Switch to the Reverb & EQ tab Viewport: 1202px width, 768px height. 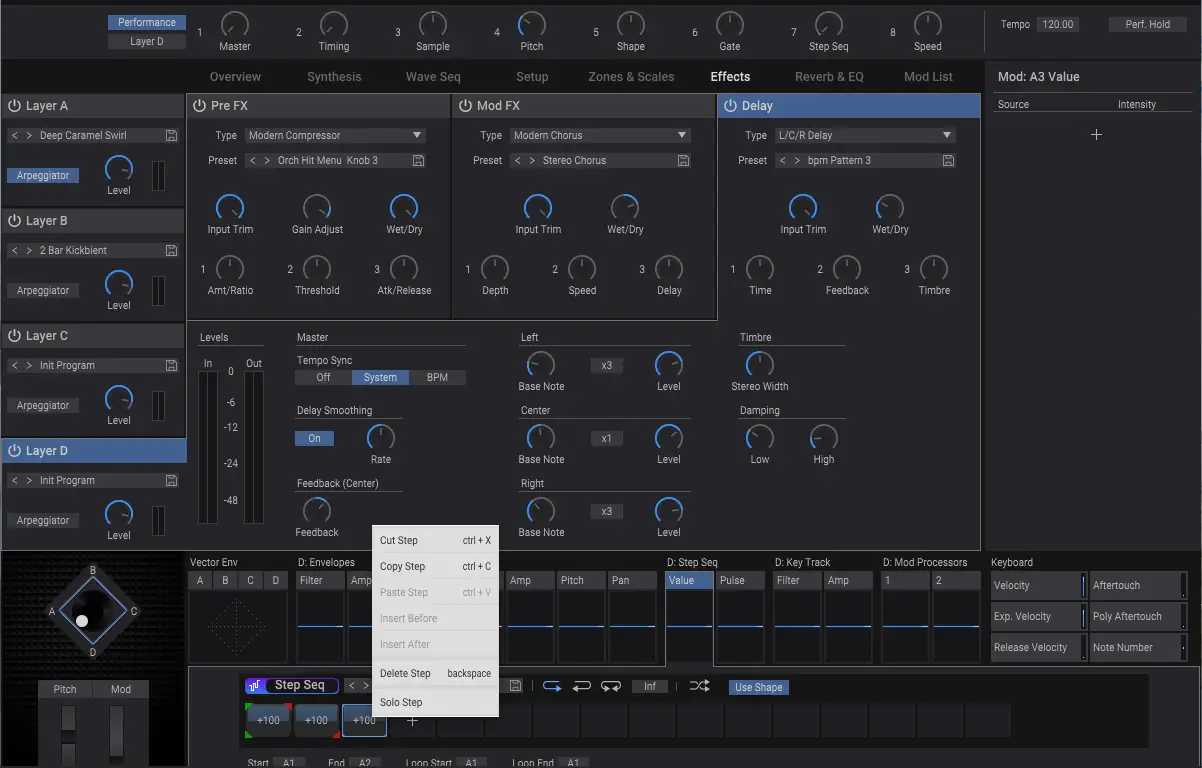pyautogui.click(x=828, y=77)
